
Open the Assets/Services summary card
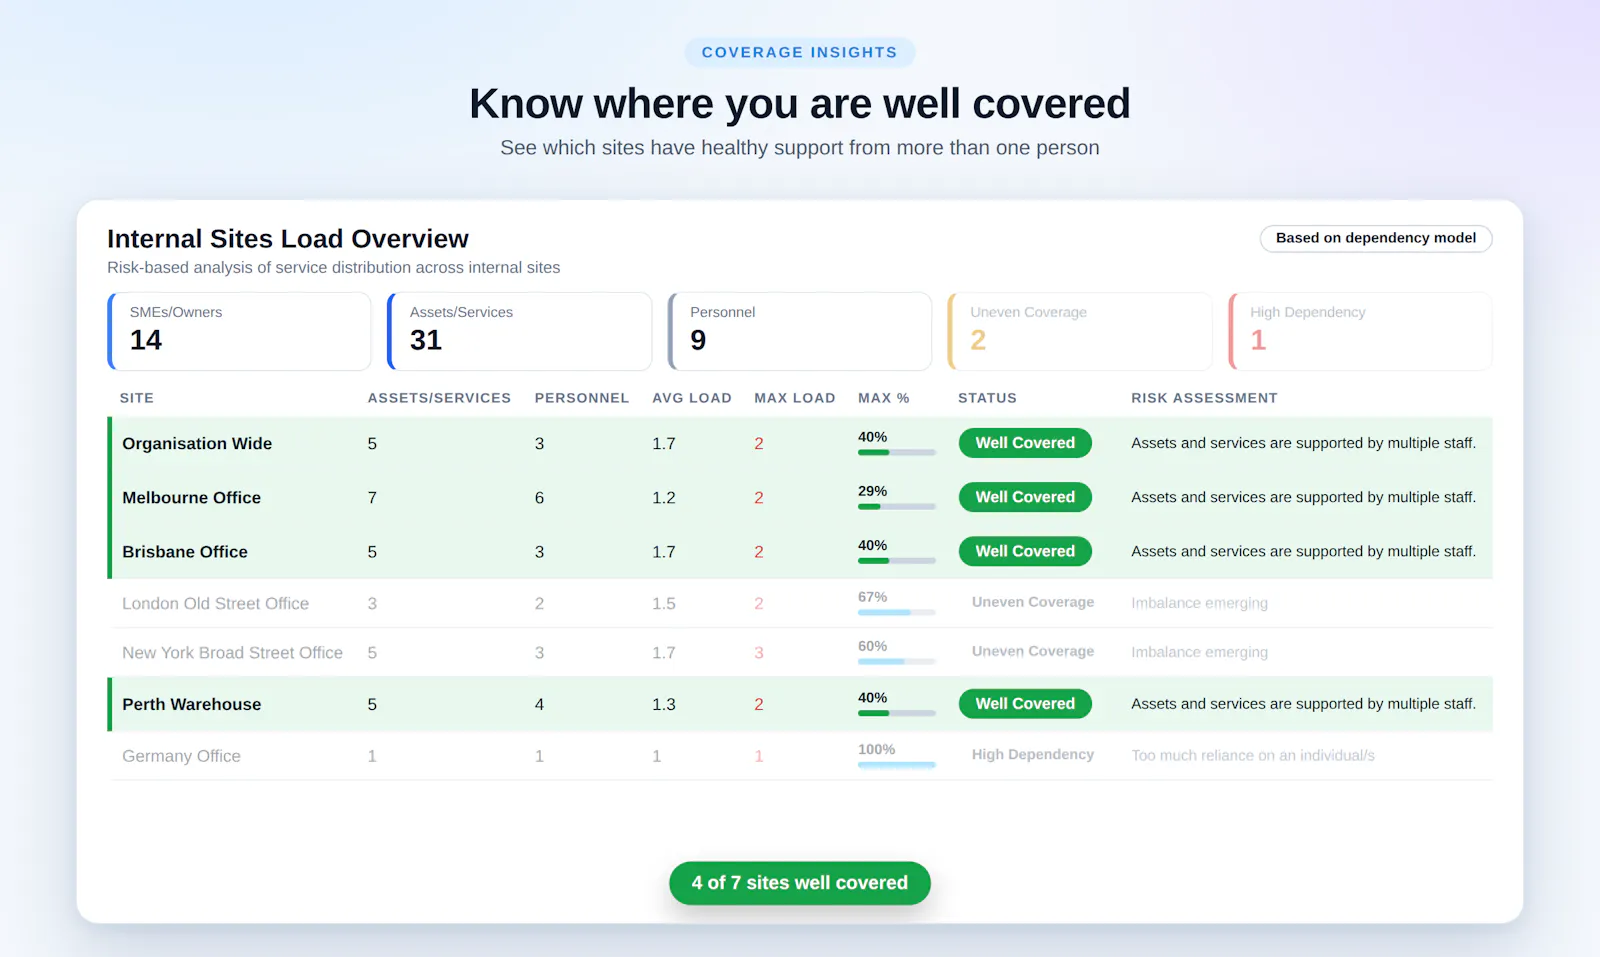click(x=519, y=331)
